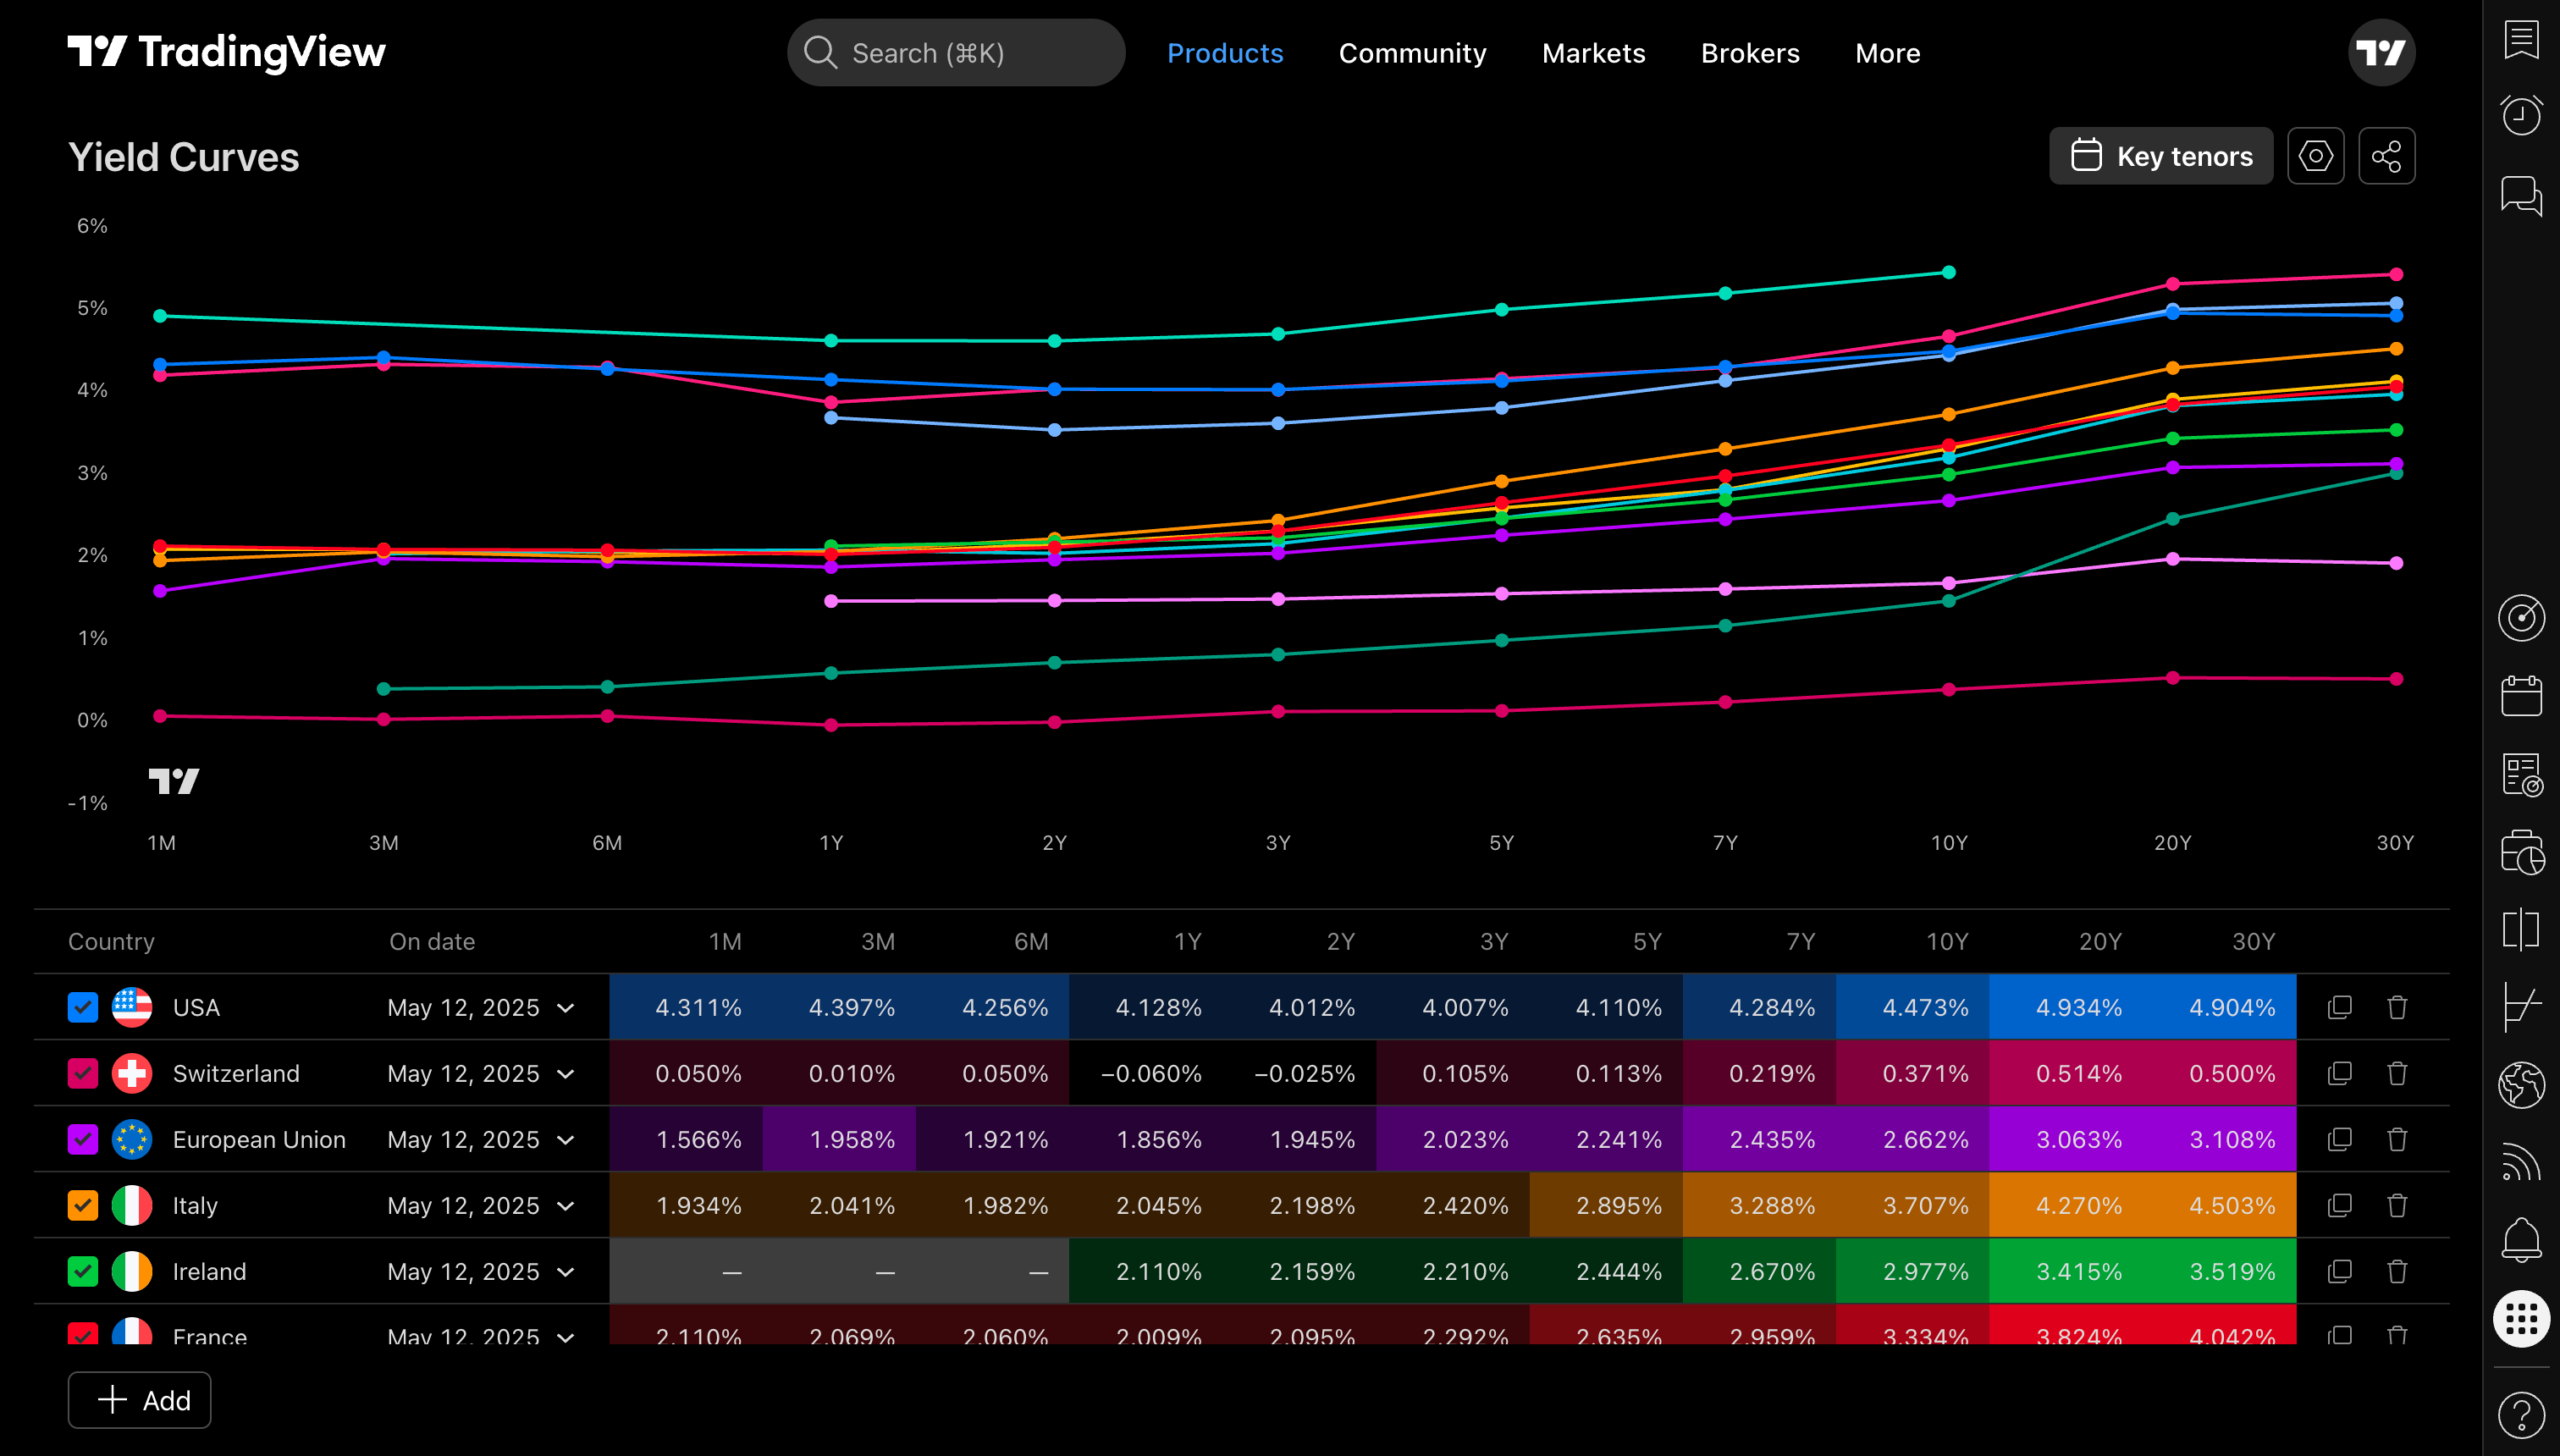Open the split panel icon in sidebar

tap(2521, 930)
